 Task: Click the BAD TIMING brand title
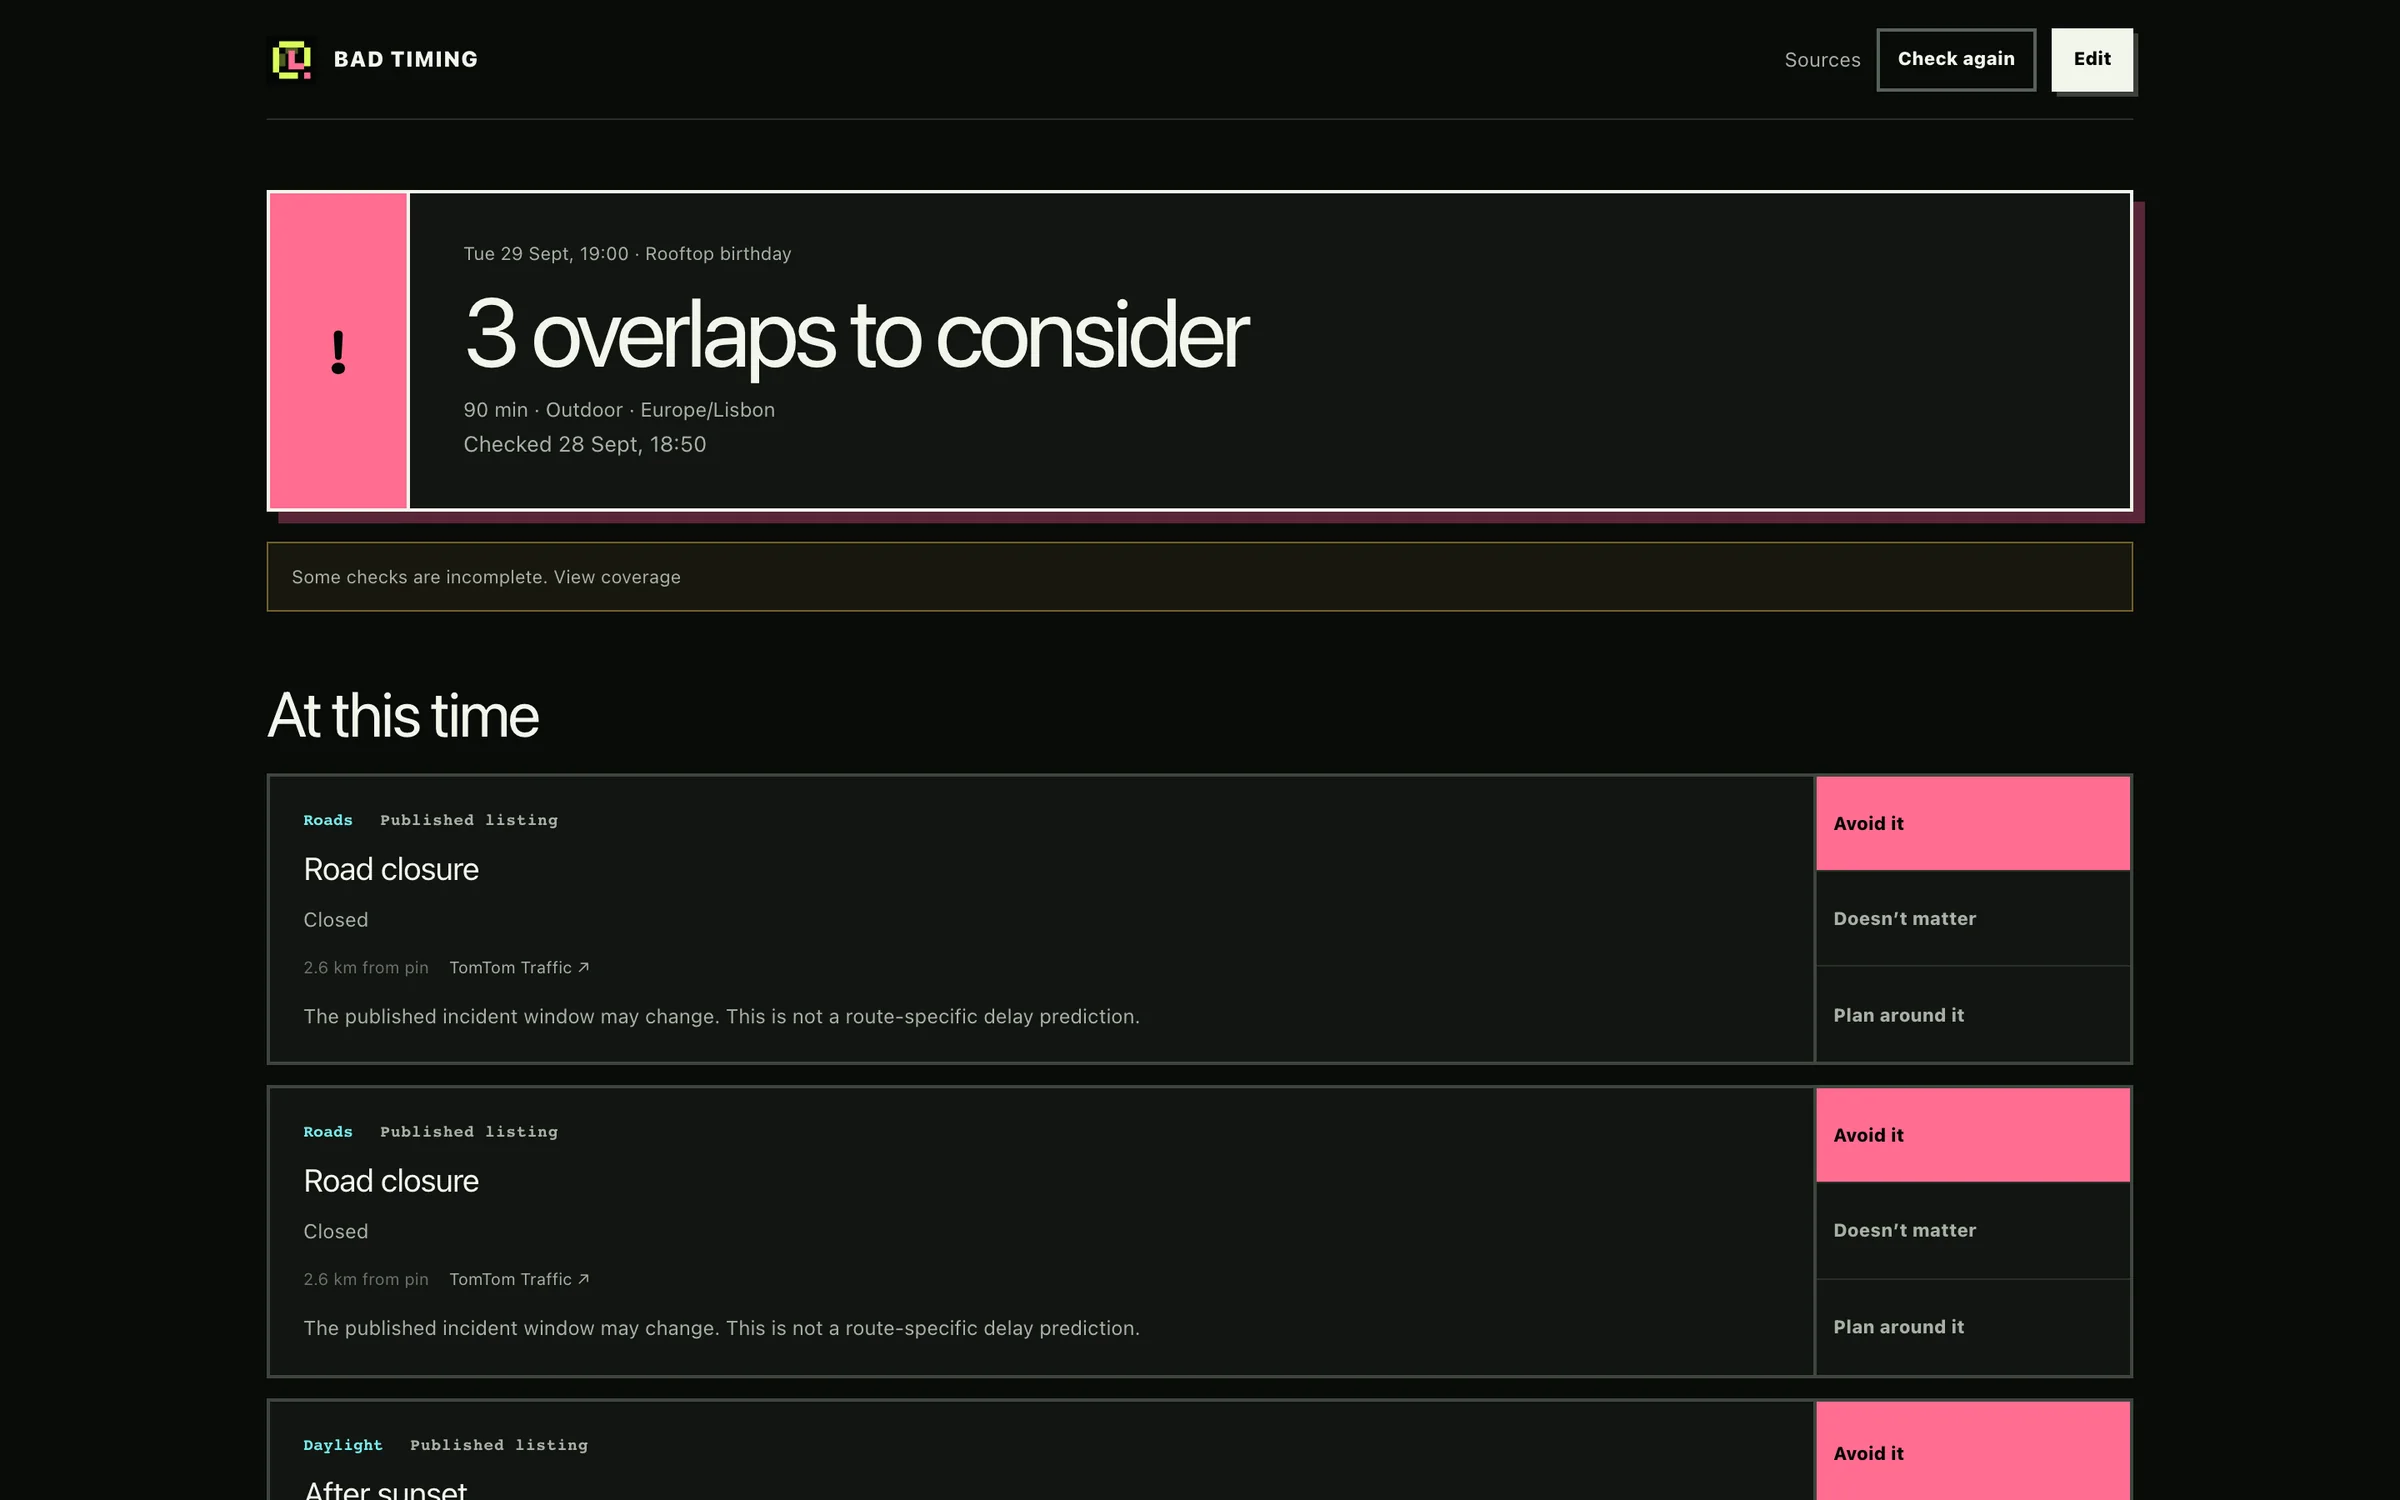[405, 60]
